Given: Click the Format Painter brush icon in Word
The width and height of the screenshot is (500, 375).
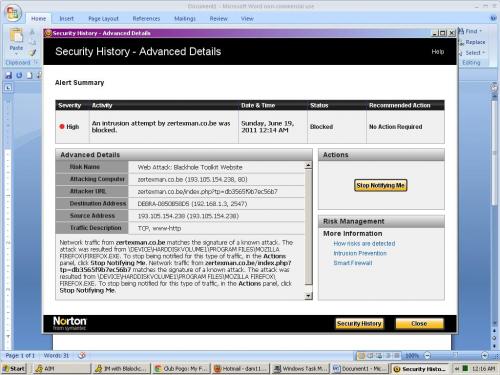Looking at the screenshot, I should pos(32,53).
